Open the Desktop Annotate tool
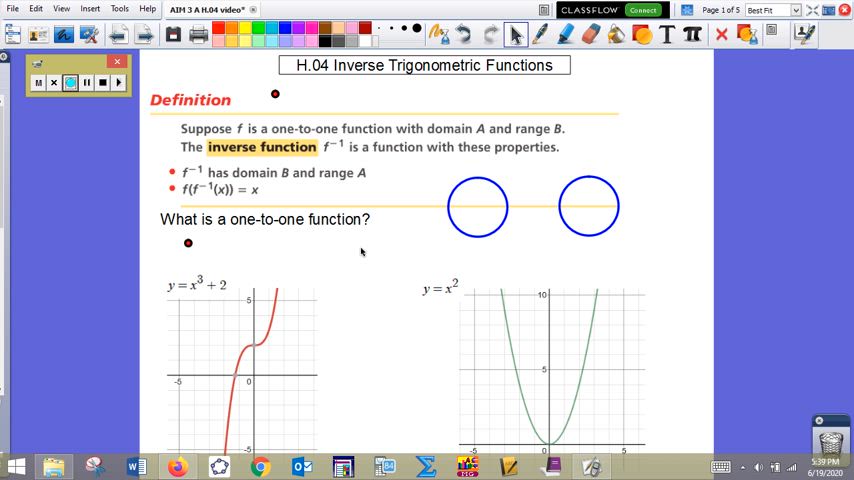The height and width of the screenshot is (480, 854). (63, 34)
